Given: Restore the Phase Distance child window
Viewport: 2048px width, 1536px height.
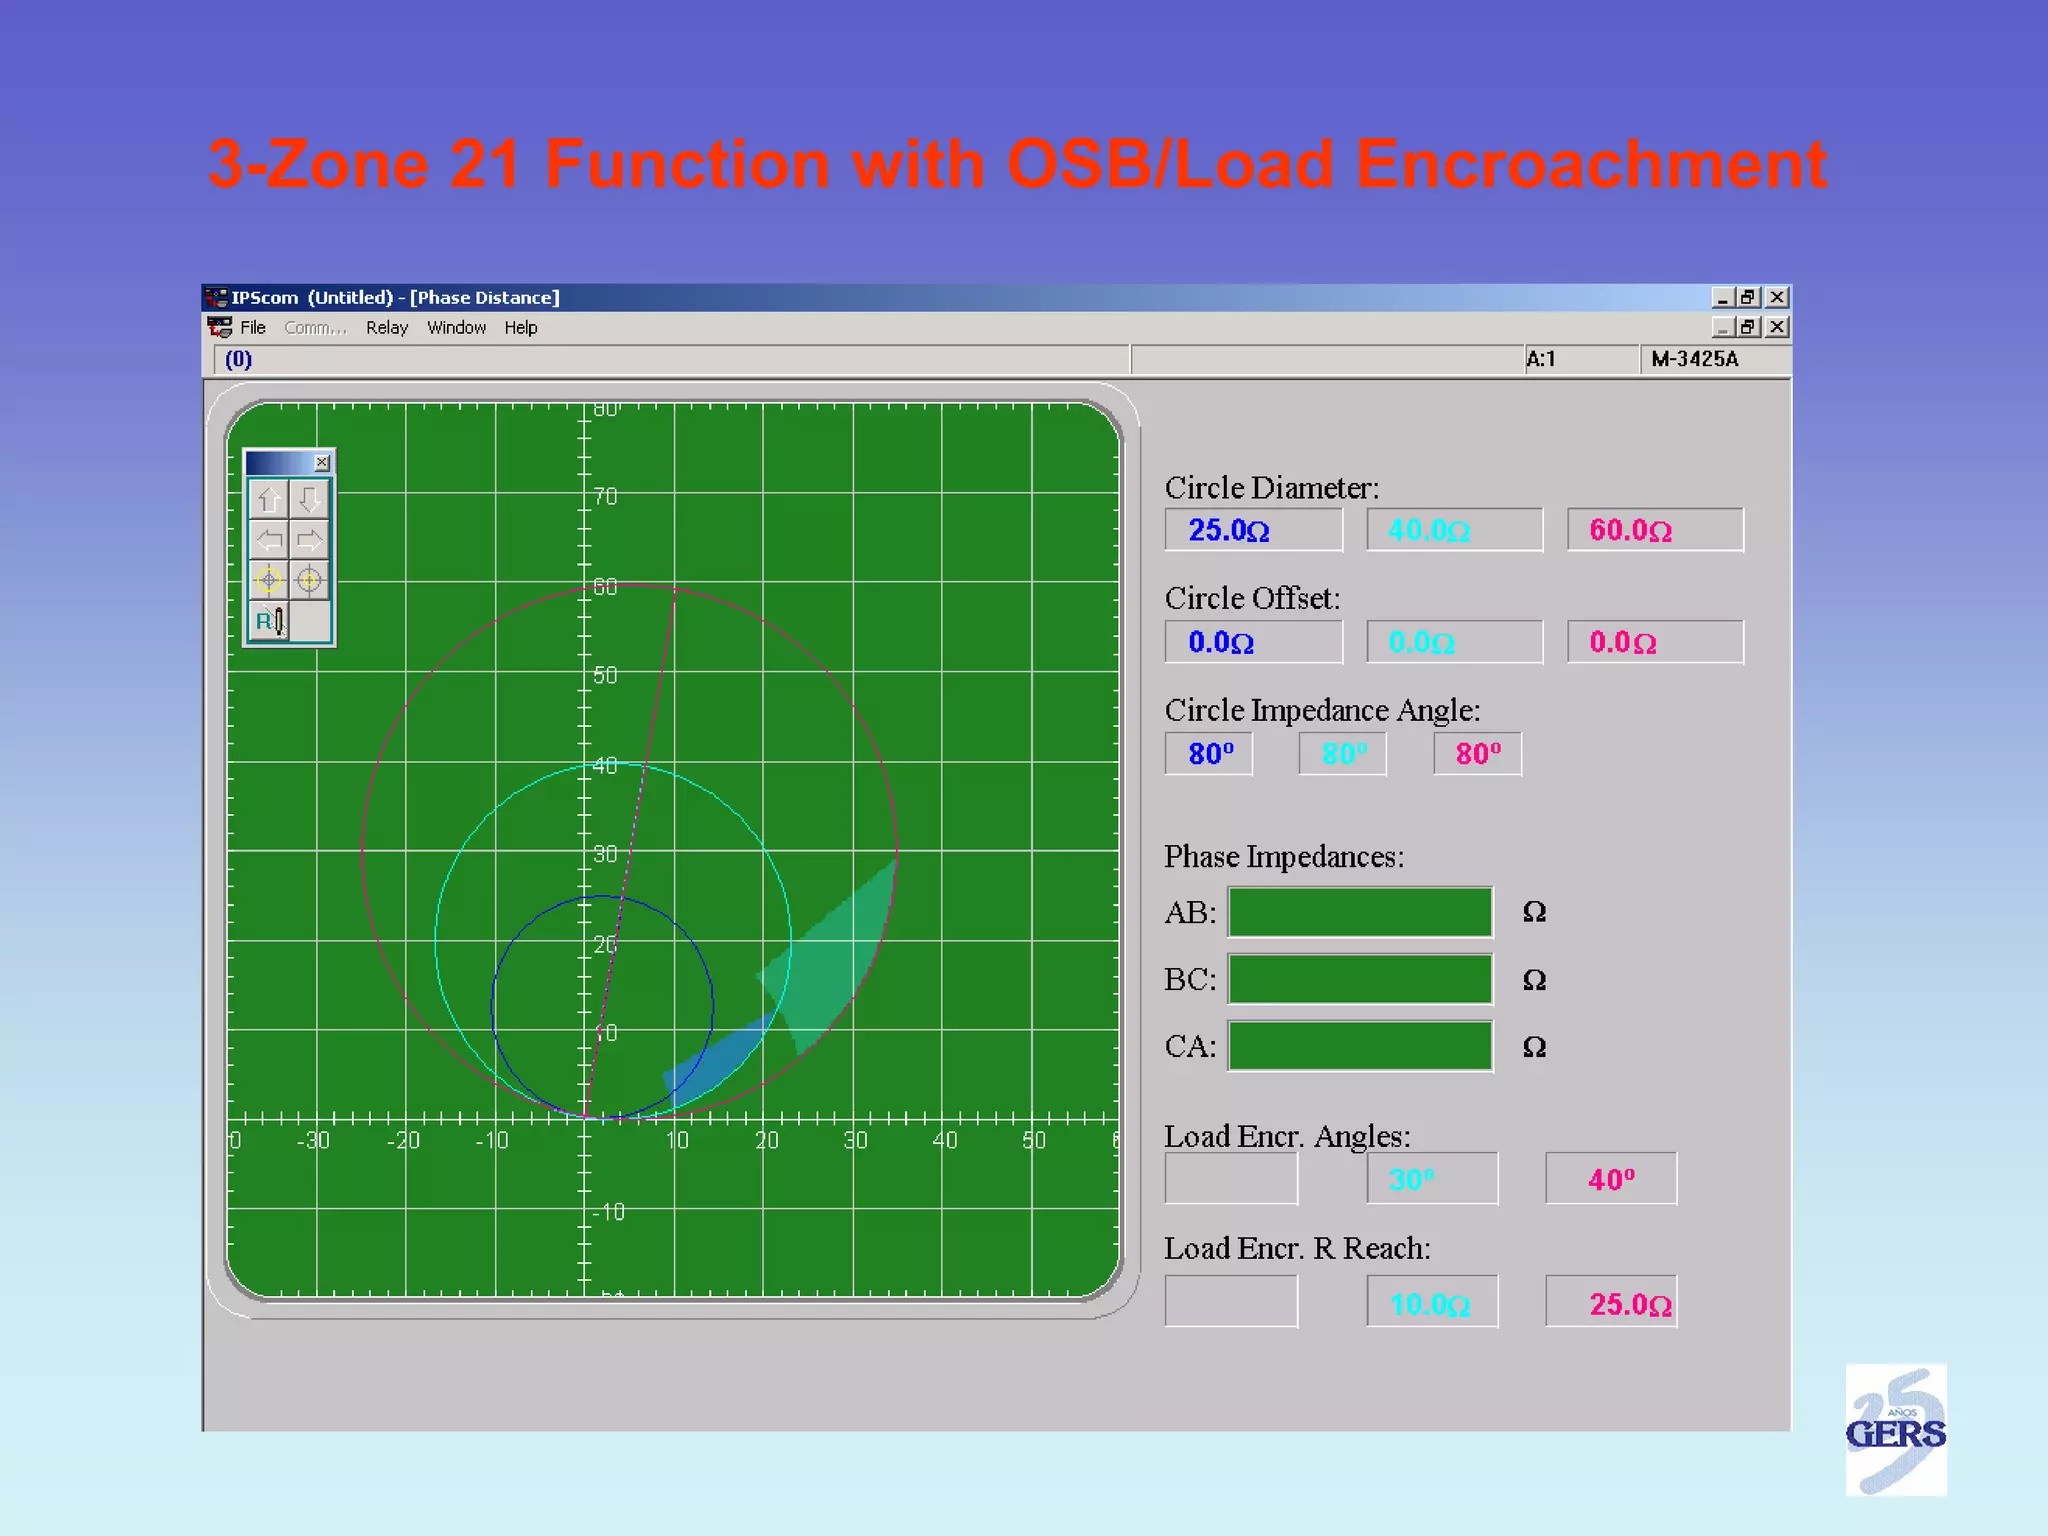Looking at the screenshot, I should tap(1748, 327).
